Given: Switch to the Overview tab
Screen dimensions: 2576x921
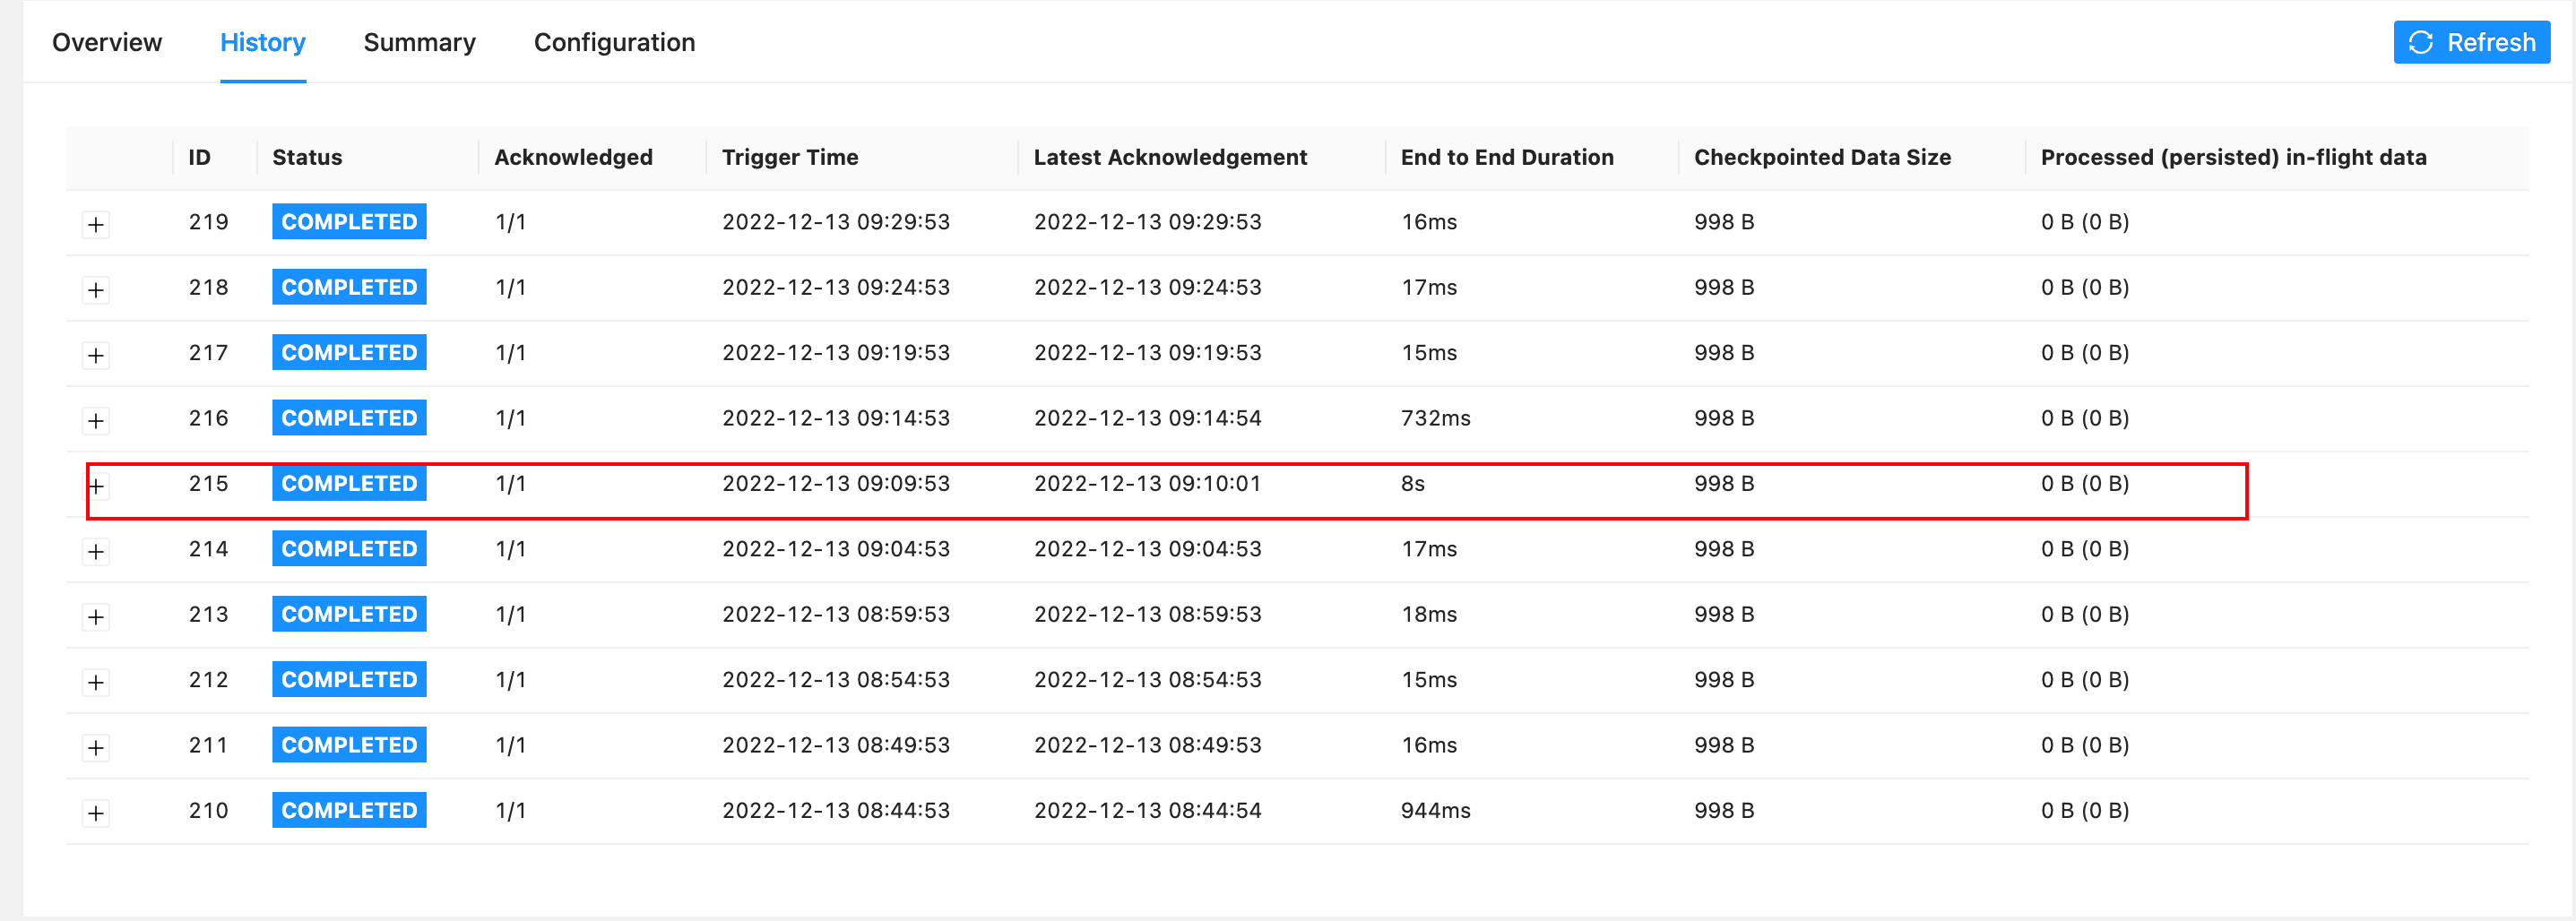Looking at the screenshot, I should pyautogui.click(x=107, y=42).
